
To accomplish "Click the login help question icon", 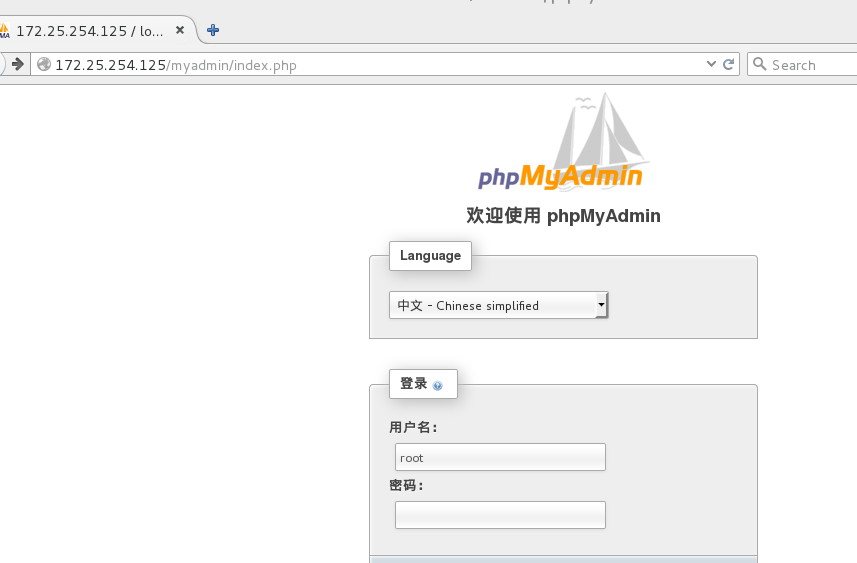I will 437,386.
